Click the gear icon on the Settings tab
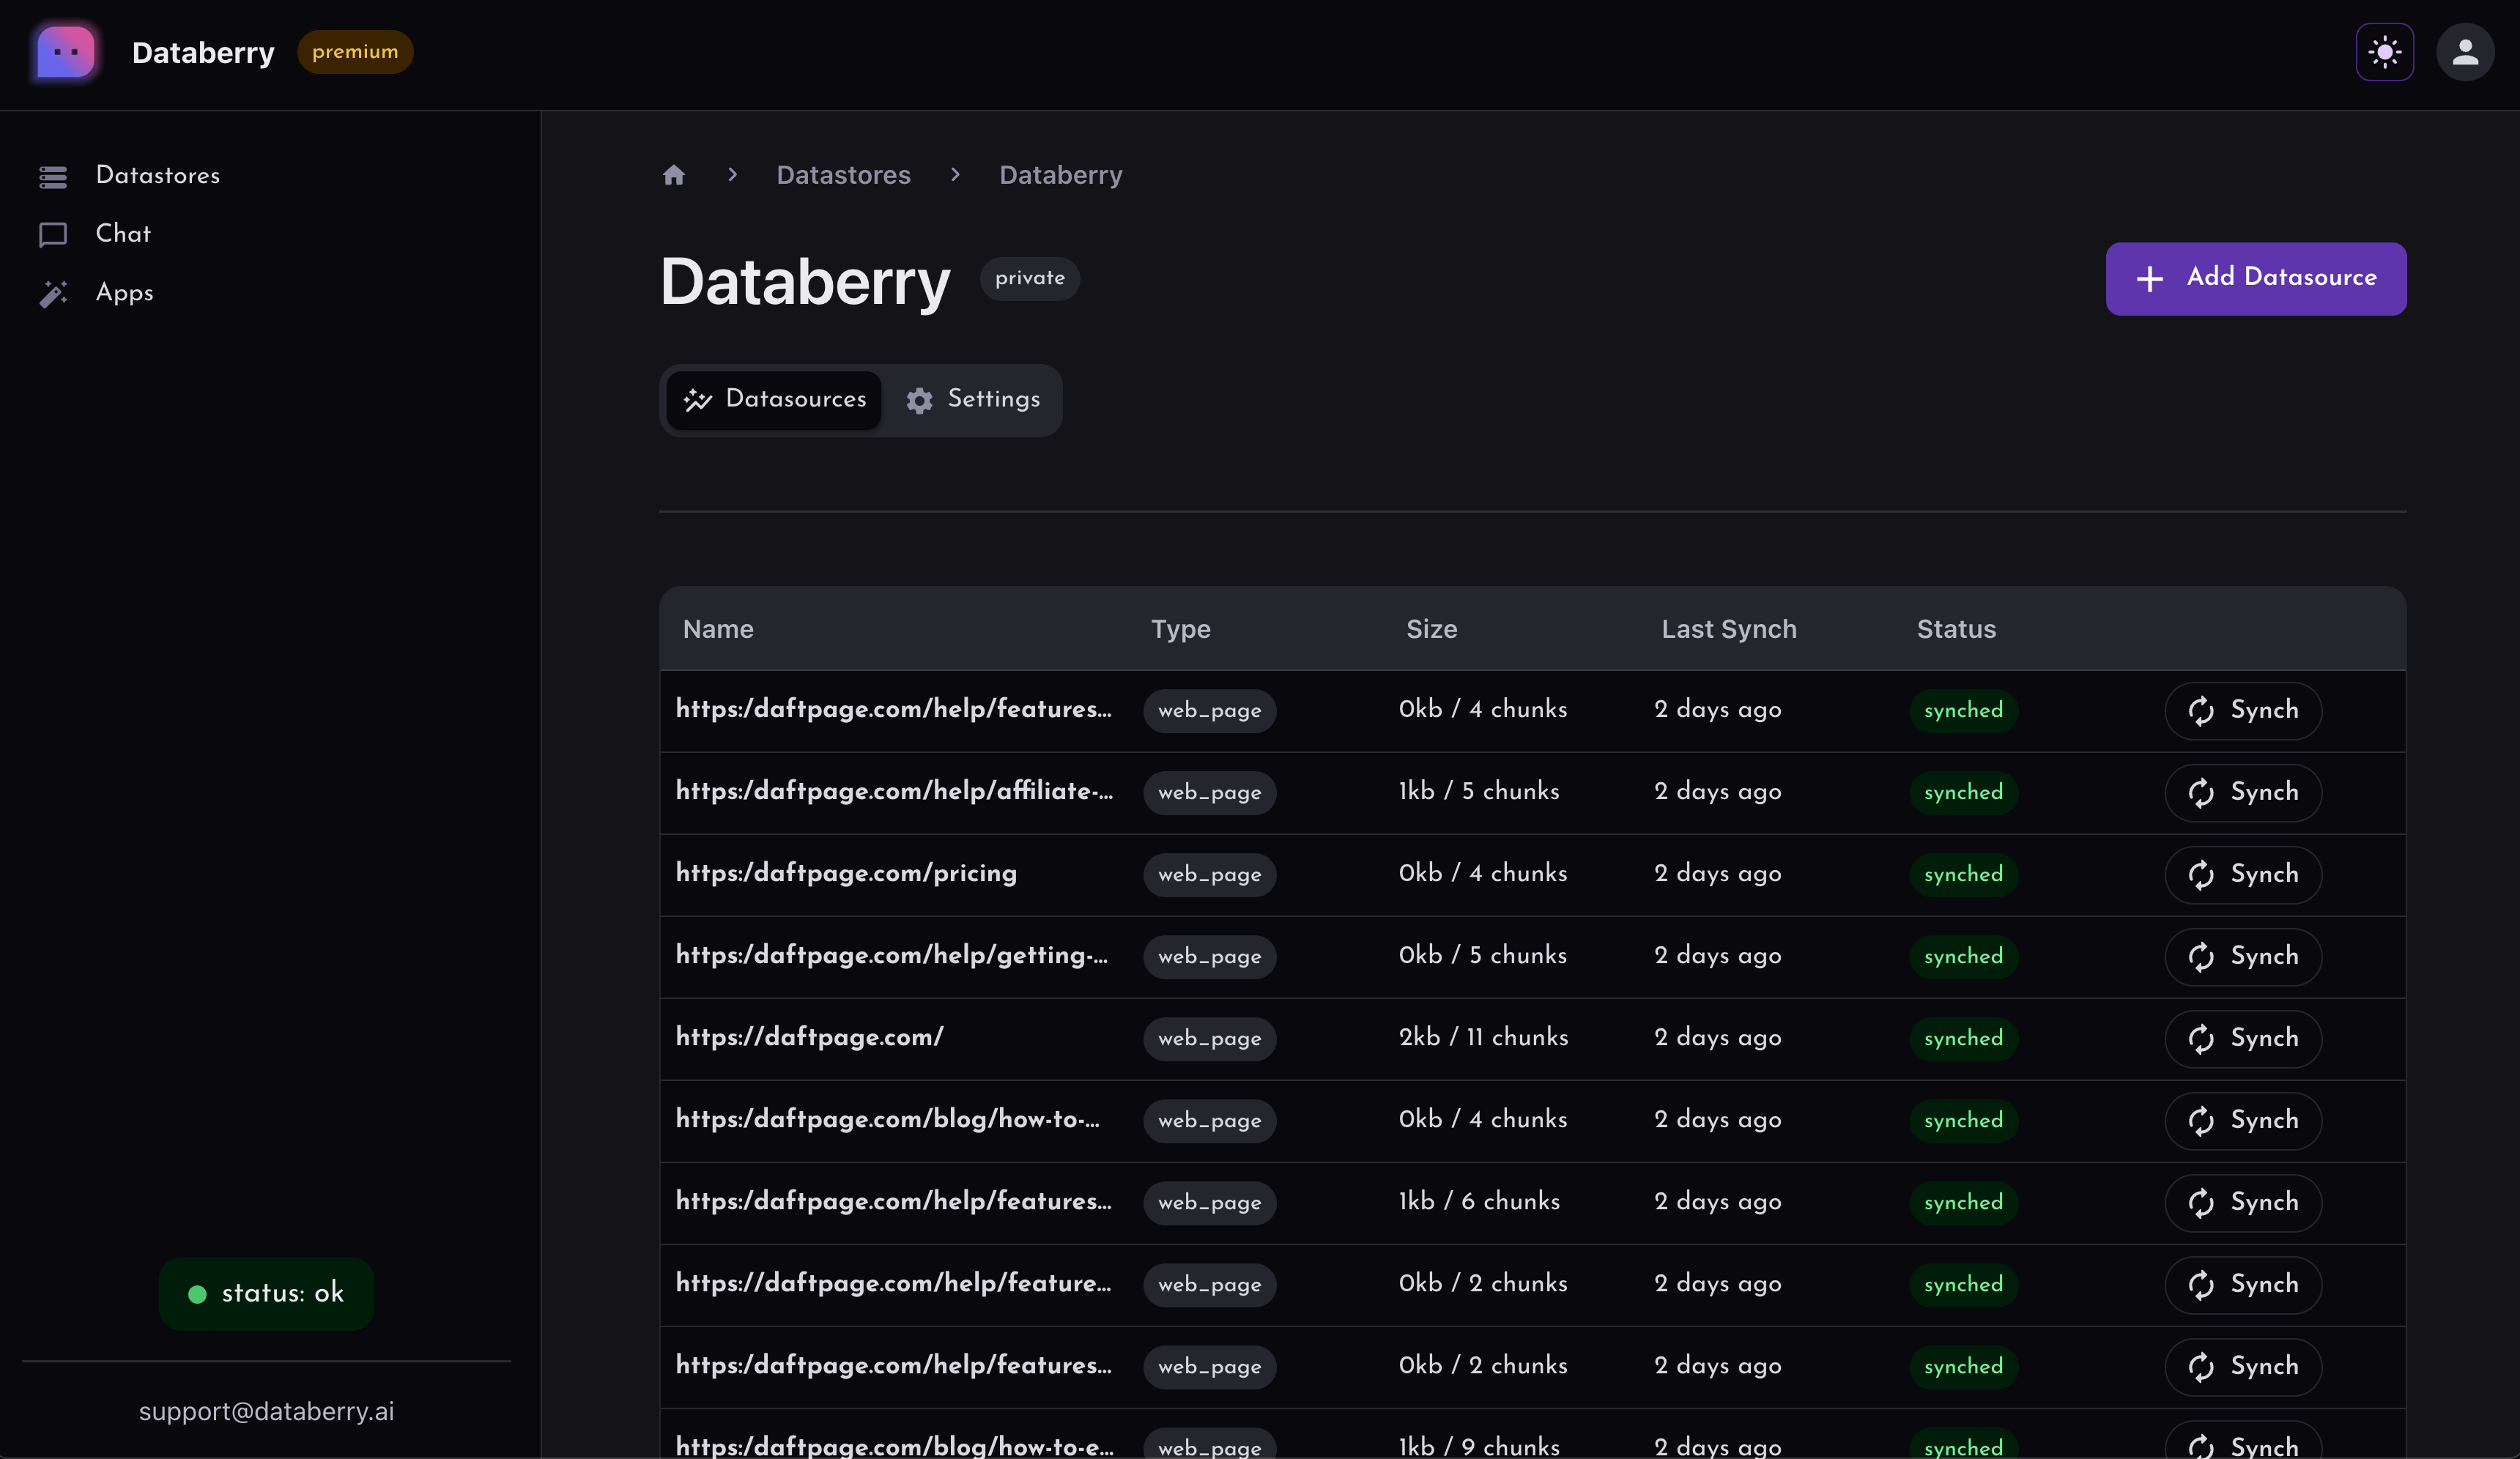Image resolution: width=2520 pixels, height=1459 pixels. point(919,400)
